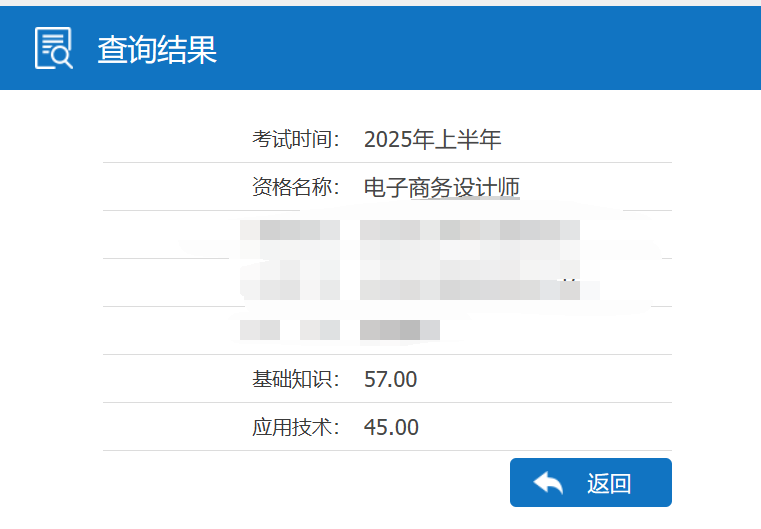Click the middle blurred row's label
Screen dimensions: 761x529
point(290,280)
